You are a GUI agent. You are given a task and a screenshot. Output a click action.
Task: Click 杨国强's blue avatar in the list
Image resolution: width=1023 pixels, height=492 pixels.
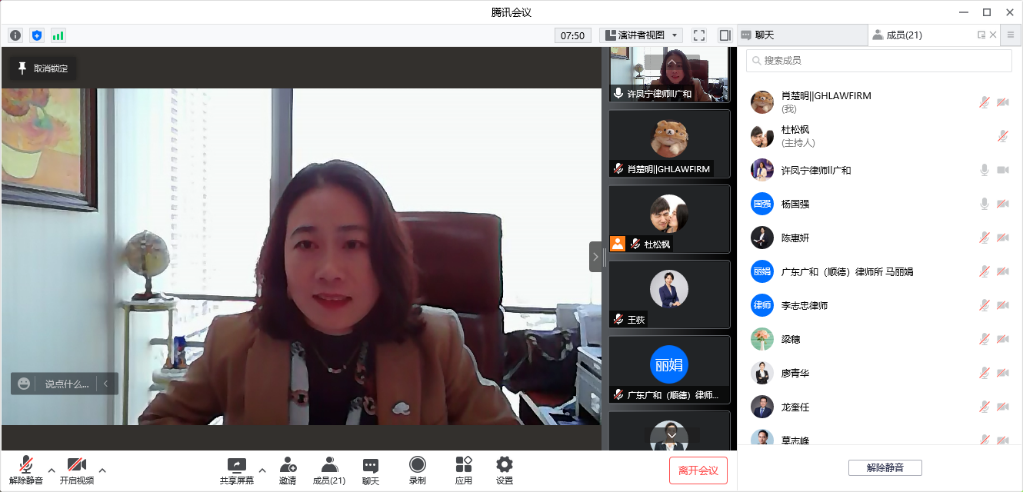[x=762, y=204]
